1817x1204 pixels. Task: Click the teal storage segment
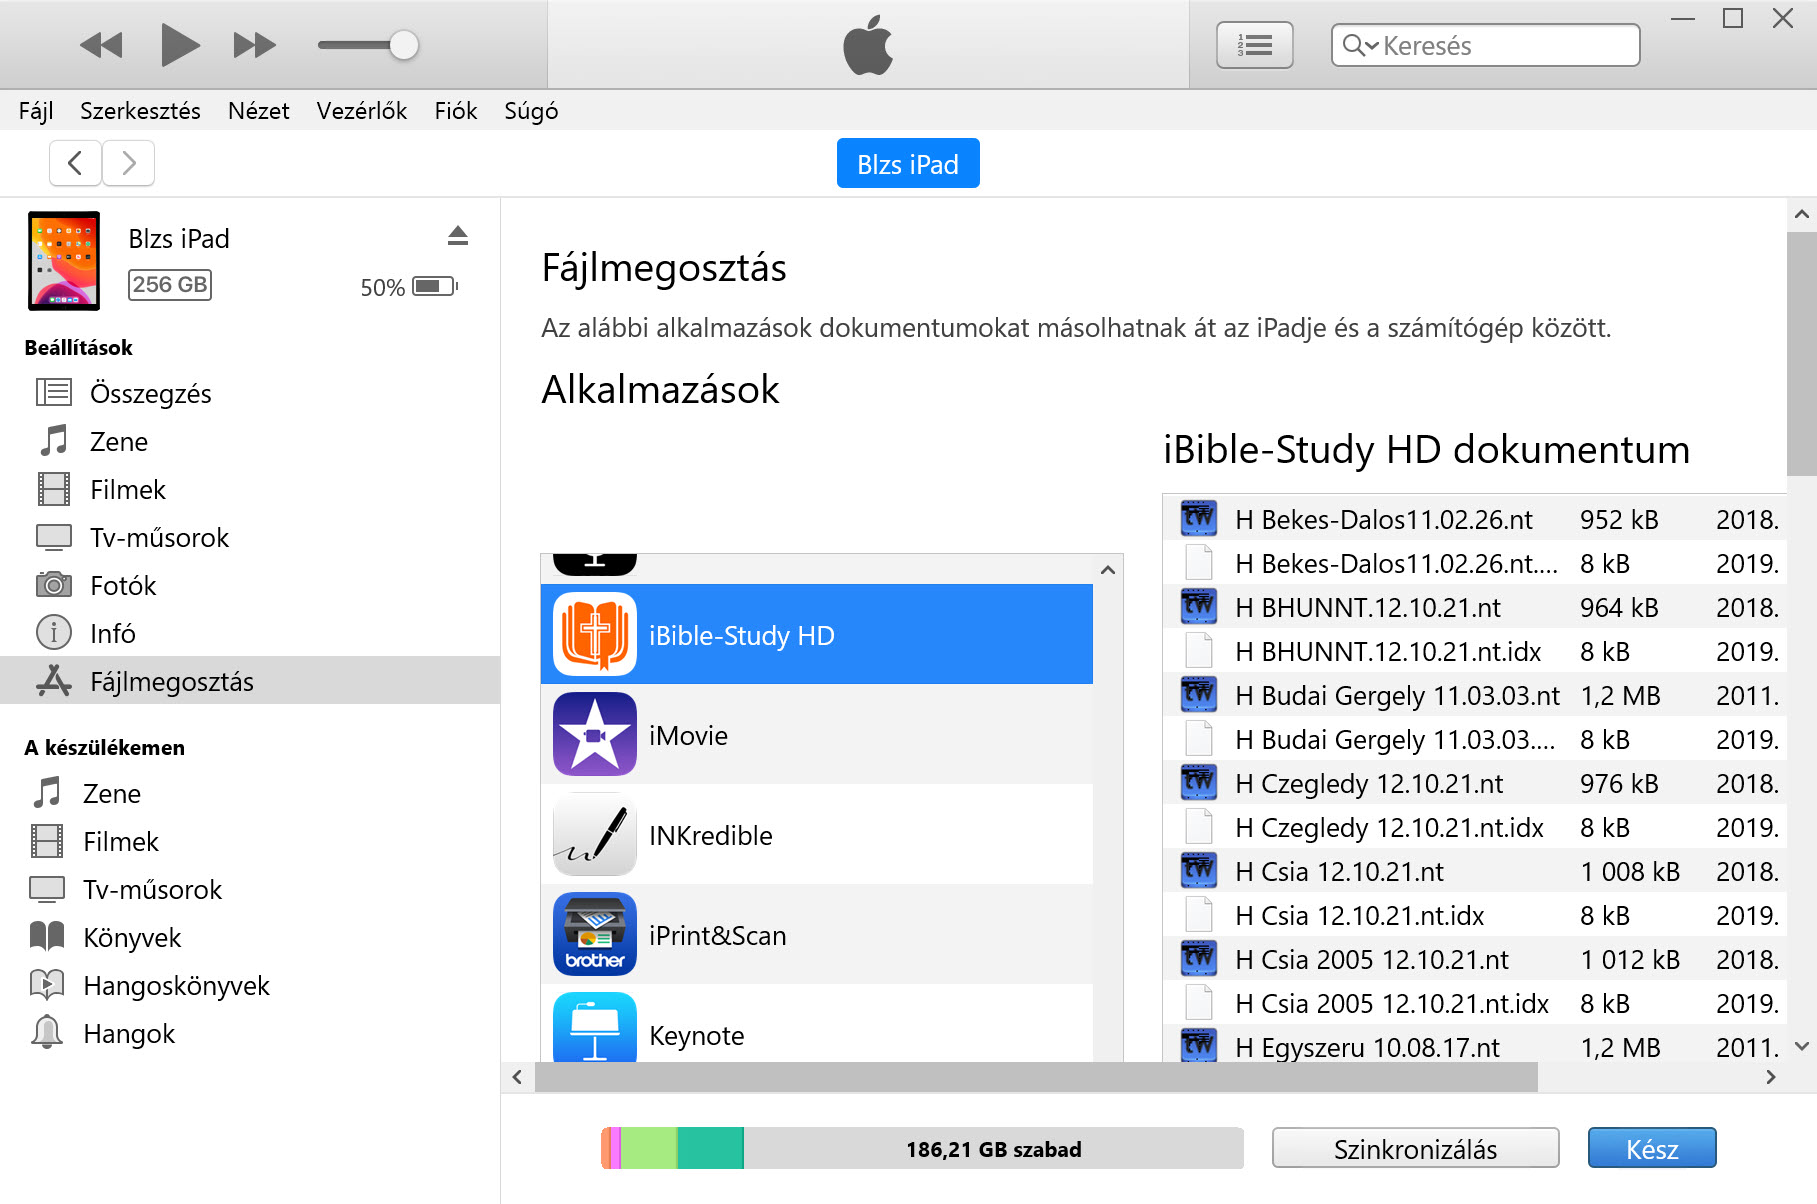[710, 1148]
